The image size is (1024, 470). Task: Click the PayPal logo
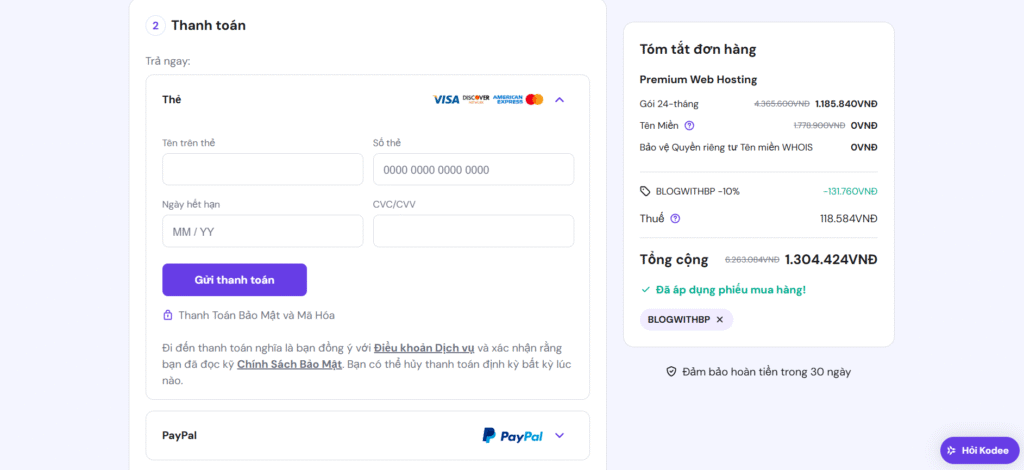click(x=512, y=436)
